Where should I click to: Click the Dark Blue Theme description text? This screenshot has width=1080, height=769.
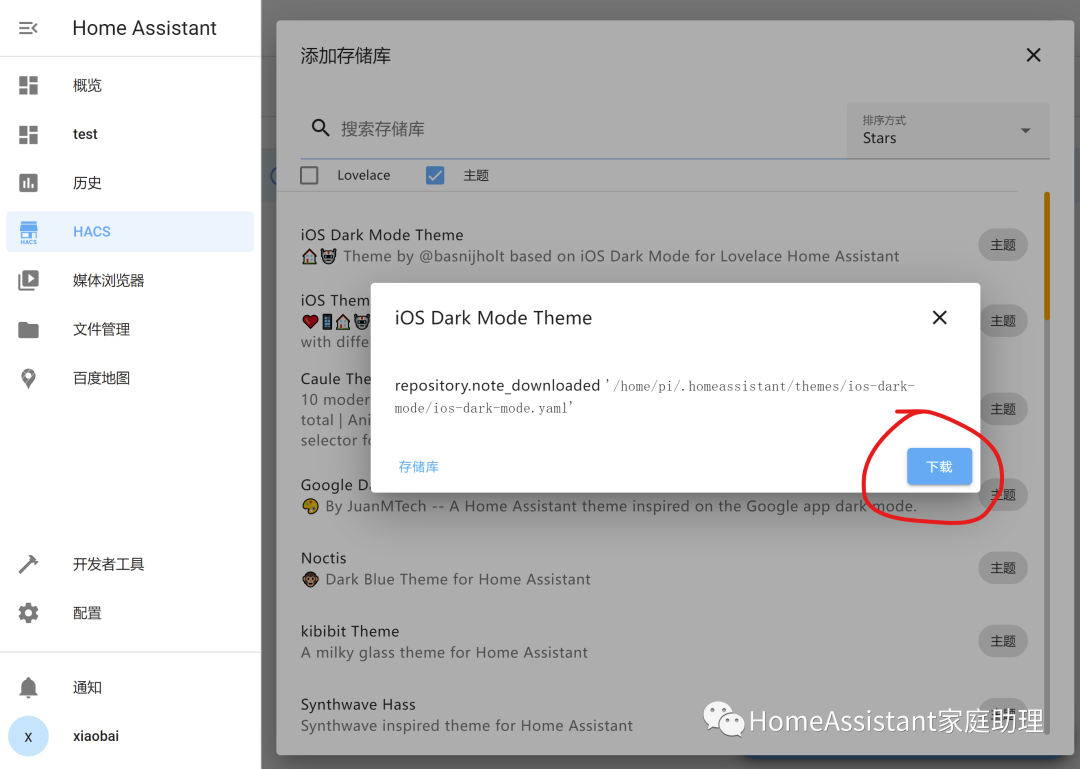coord(458,580)
